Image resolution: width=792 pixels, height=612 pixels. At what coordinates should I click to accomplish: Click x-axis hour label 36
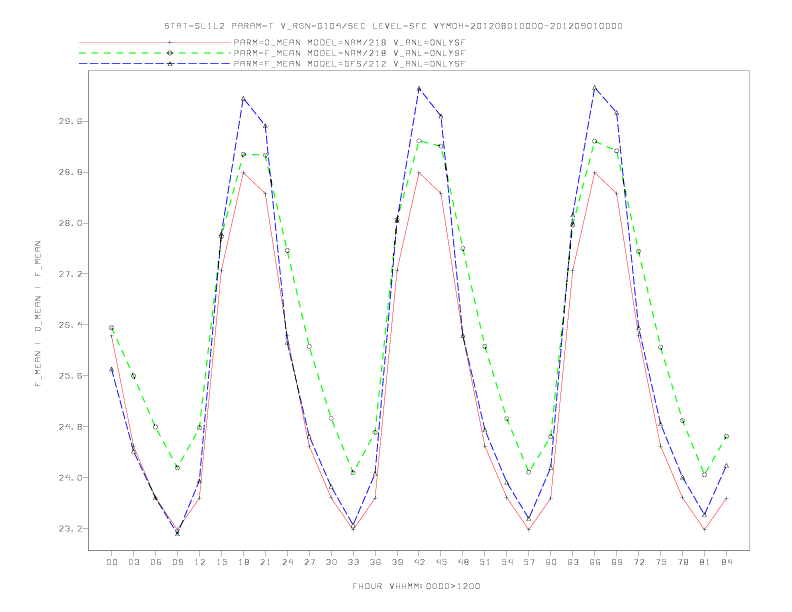[375, 562]
